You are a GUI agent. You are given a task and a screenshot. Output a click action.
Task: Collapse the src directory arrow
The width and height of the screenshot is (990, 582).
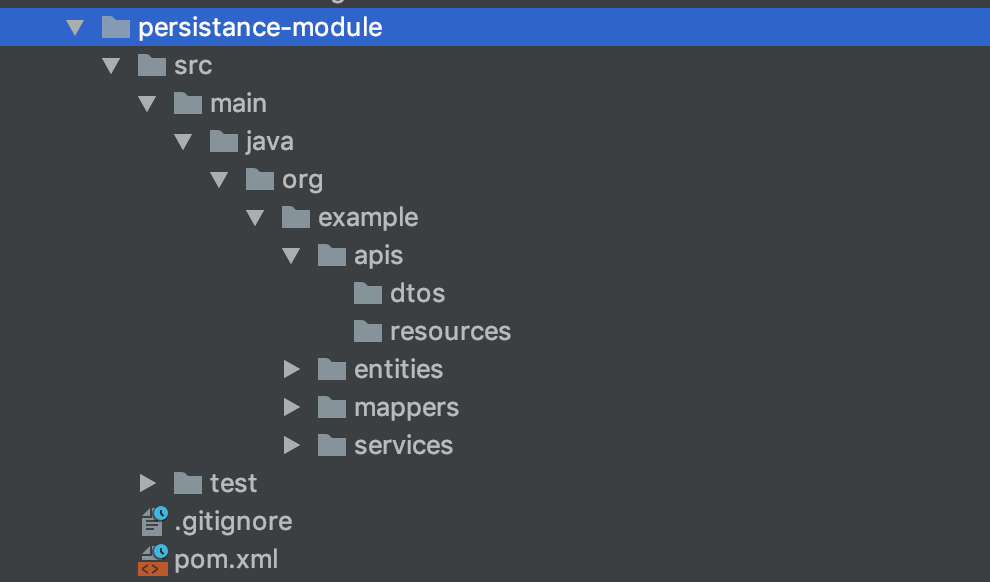tap(111, 65)
